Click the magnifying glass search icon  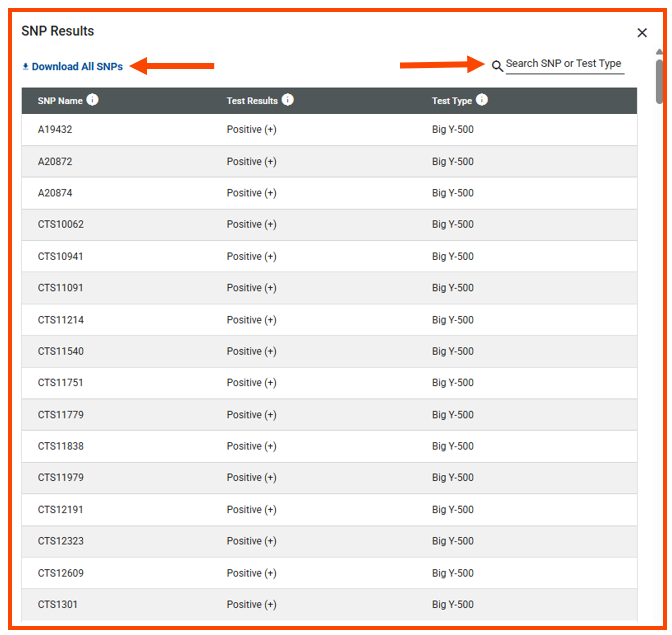[497, 66]
